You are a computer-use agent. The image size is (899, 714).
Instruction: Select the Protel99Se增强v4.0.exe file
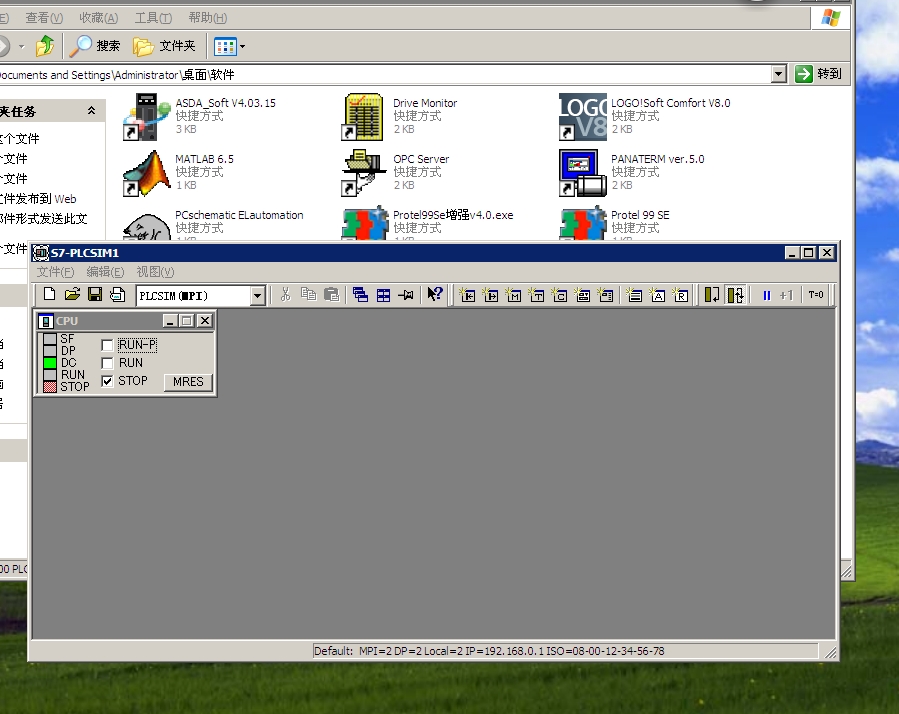428,222
